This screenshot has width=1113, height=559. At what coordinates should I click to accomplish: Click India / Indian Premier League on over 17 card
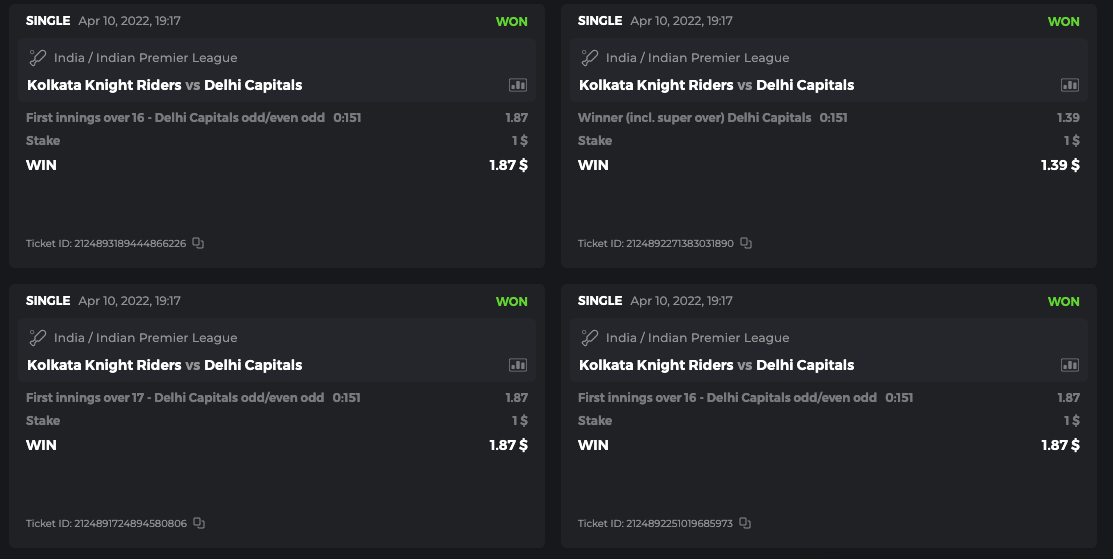[145, 338]
